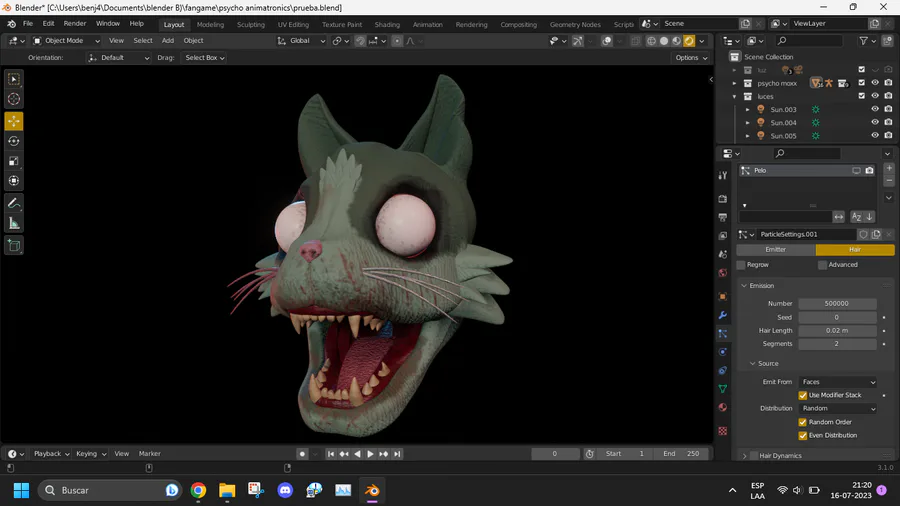The height and width of the screenshot is (506, 900).
Task: Expand the Hair Dynamics panel
Action: [x=745, y=455]
